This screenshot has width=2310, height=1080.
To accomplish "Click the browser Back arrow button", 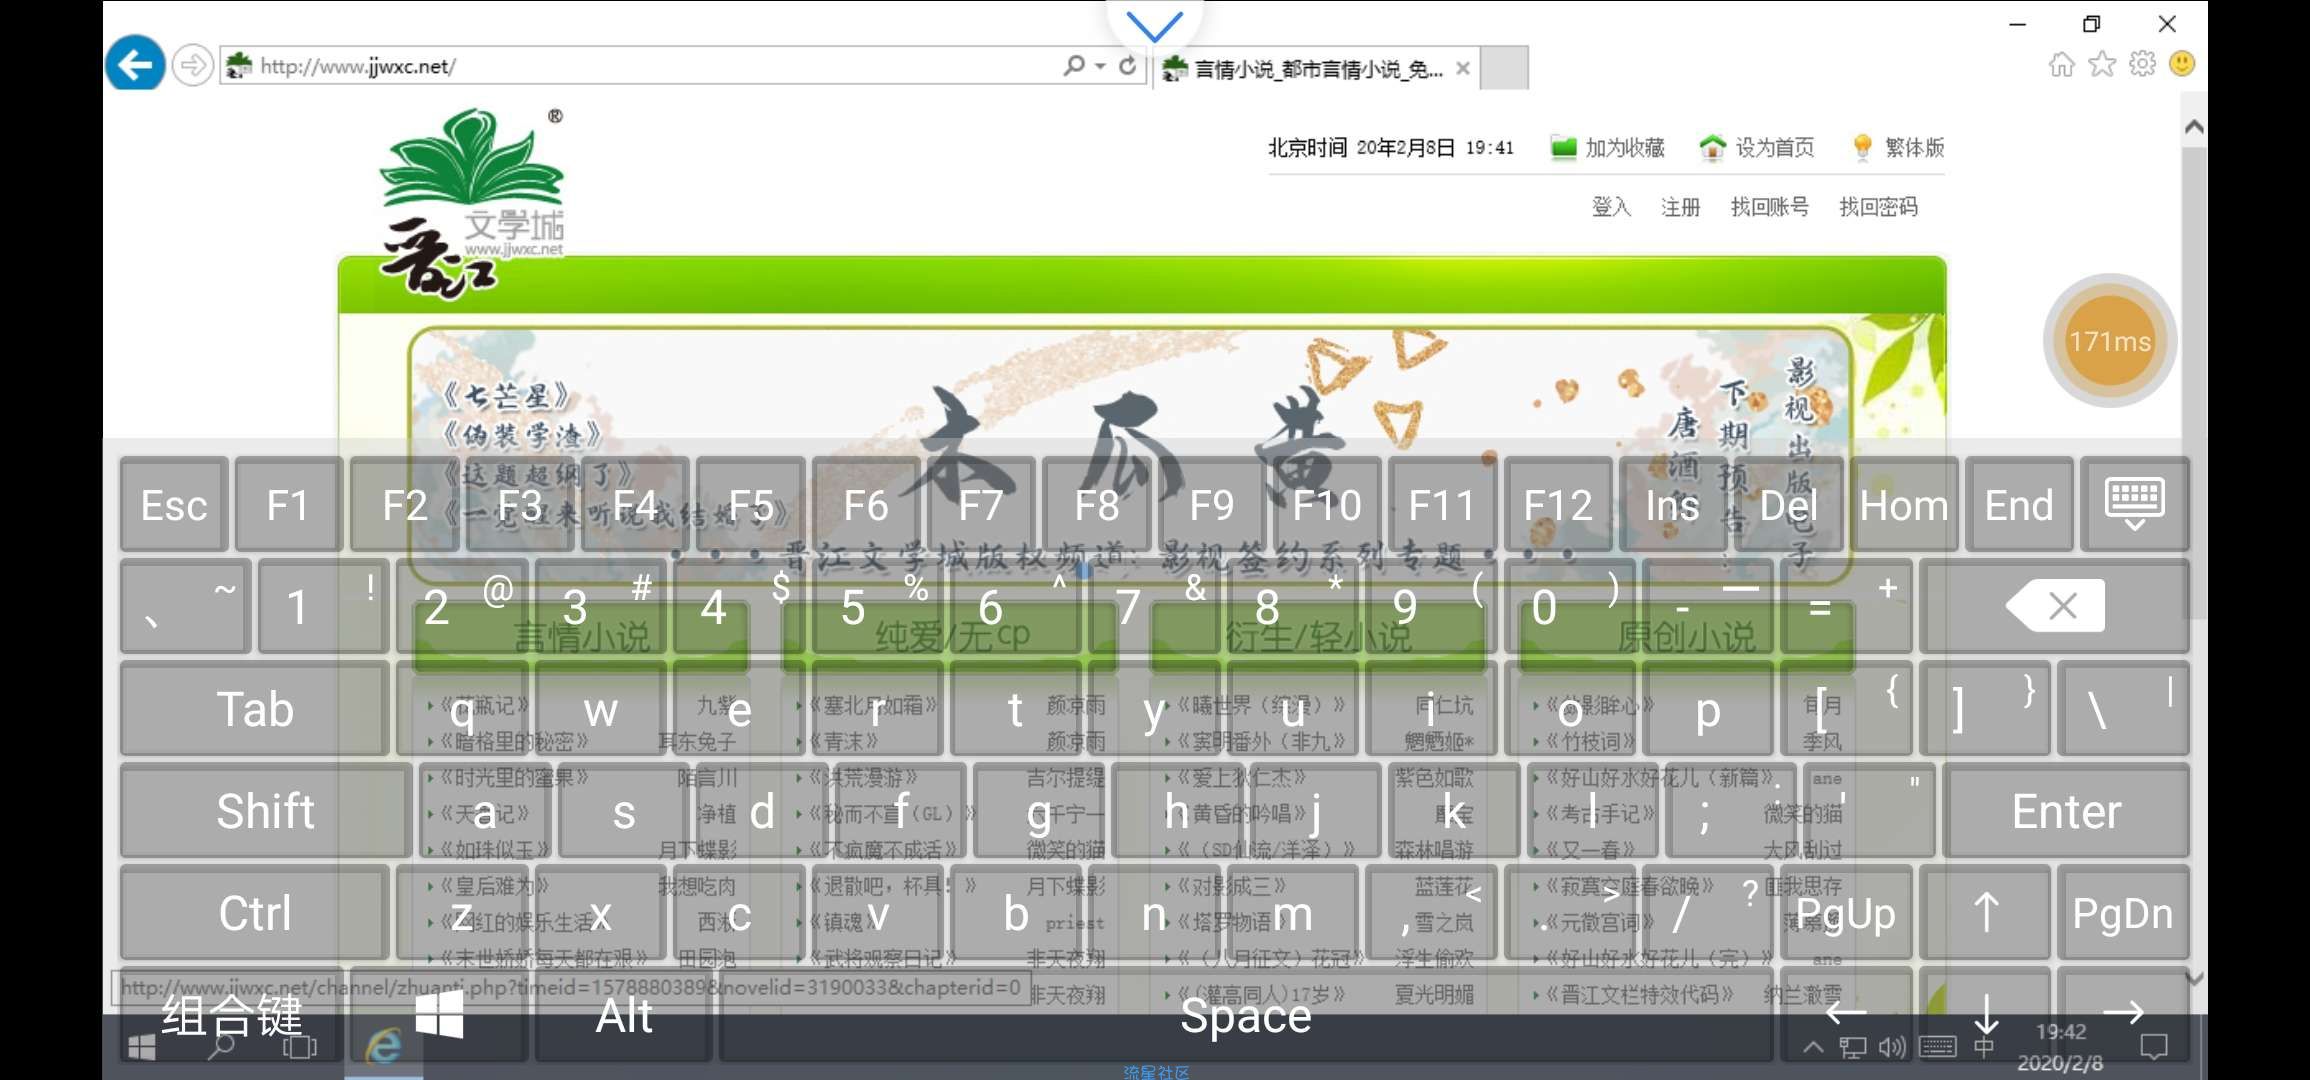I will tap(135, 65).
